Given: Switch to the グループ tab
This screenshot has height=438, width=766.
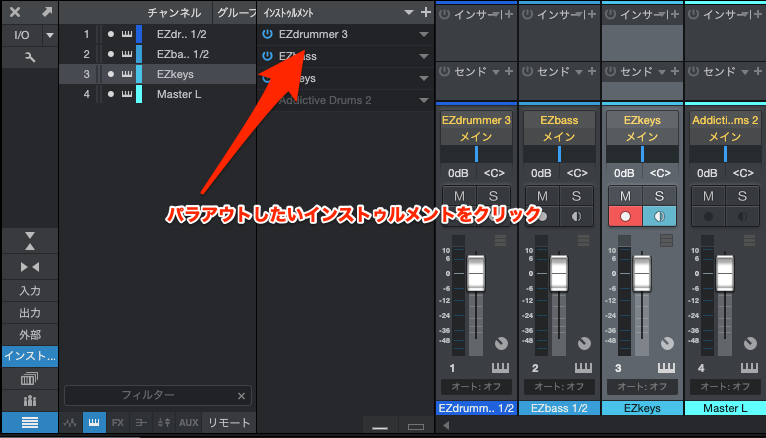Looking at the screenshot, I should [x=236, y=13].
